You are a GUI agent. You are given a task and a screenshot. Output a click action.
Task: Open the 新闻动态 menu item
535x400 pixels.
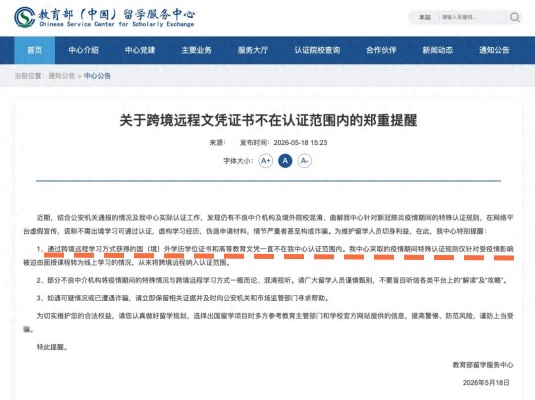tap(438, 50)
